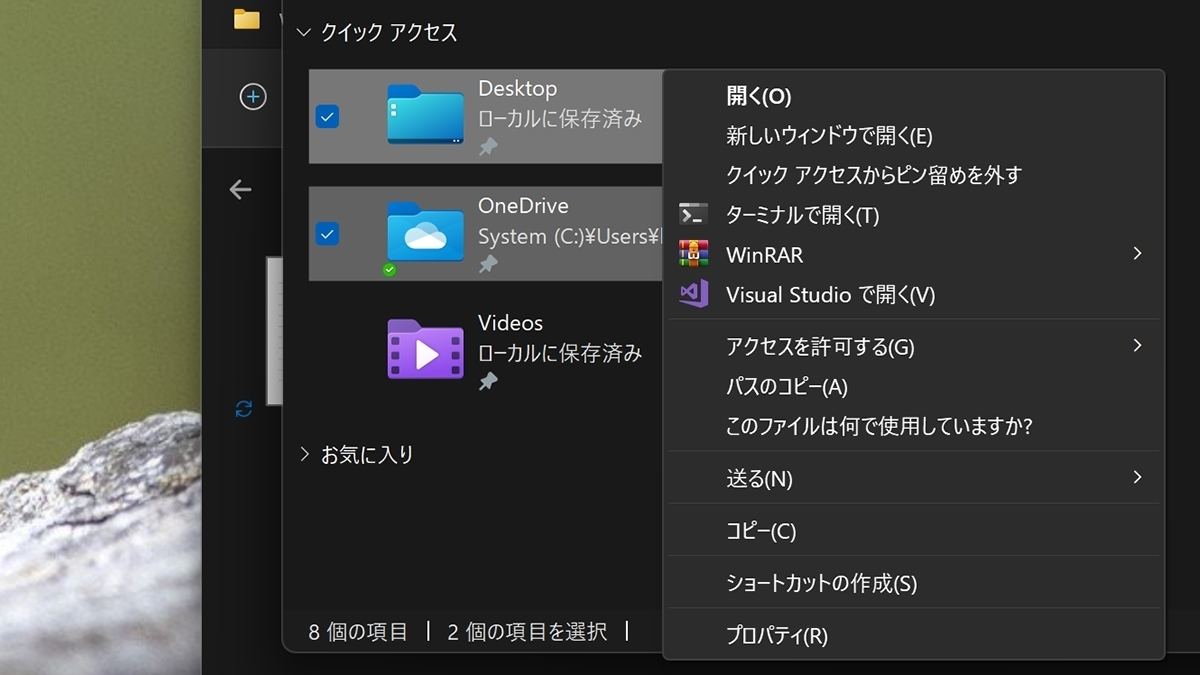This screenshot has height=675, width=1200.
Task: Click the Visual Studio icon
Action: (693, 294)
